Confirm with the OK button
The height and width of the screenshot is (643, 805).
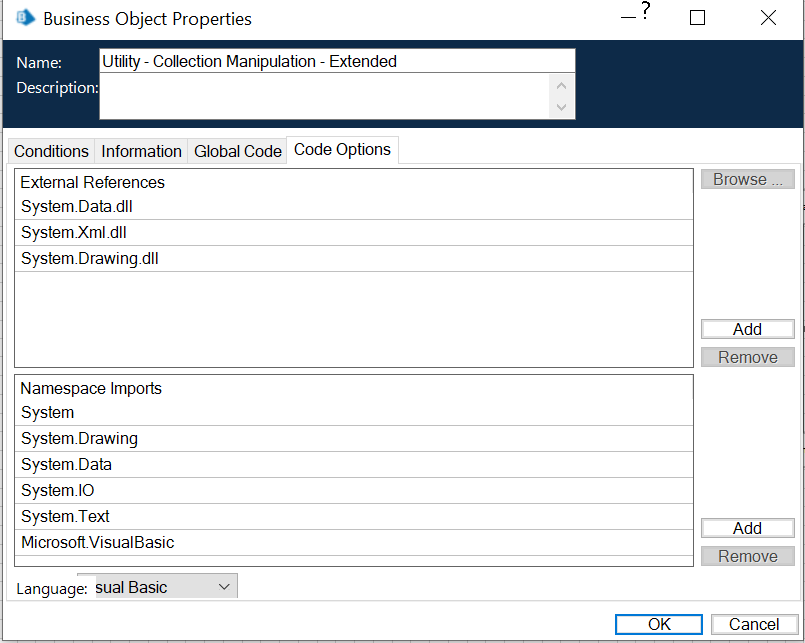[659, 624]
